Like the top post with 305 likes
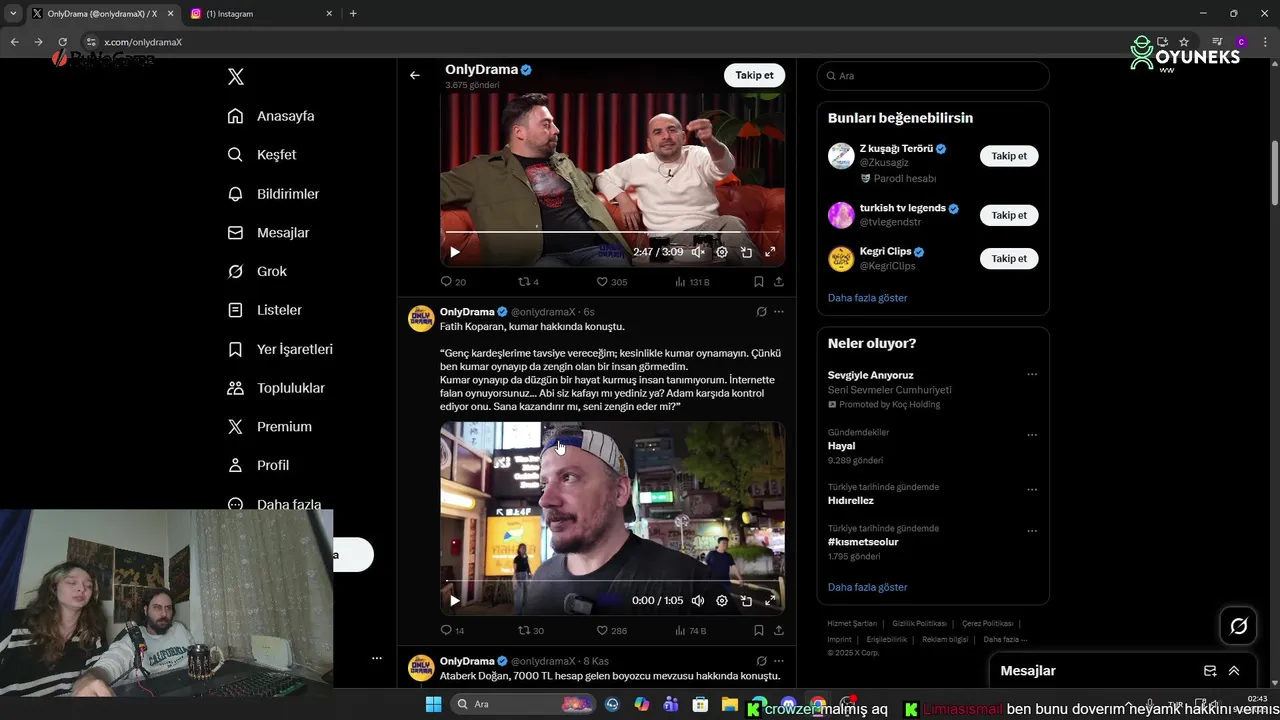Image resolution: width=1280 pixels, height=720 pixels. pyautogui.click(x=611, y=282)
